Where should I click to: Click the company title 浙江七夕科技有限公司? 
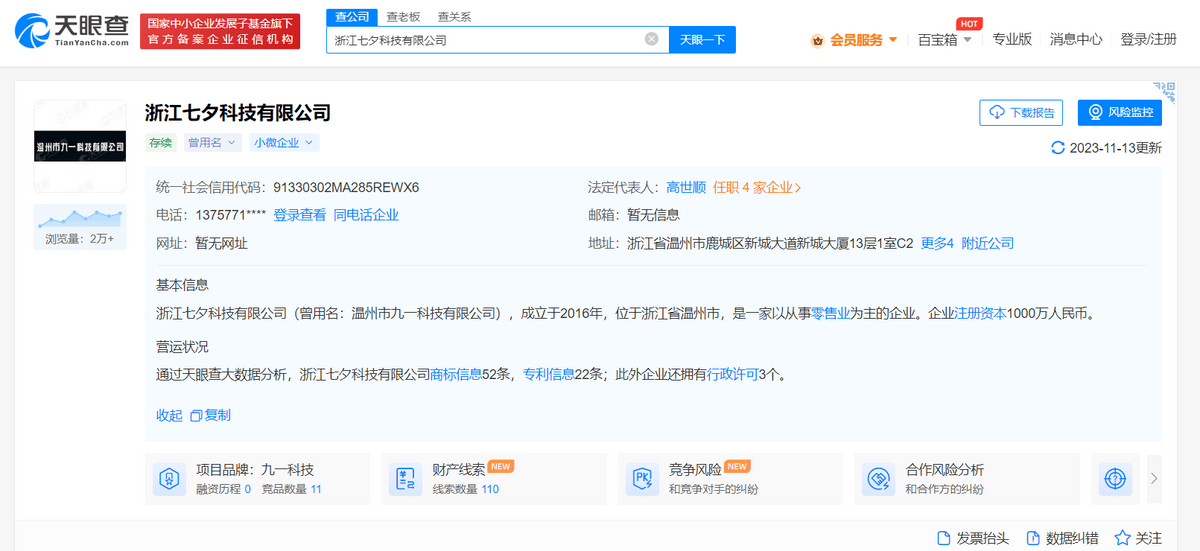[x=237, y=112]
